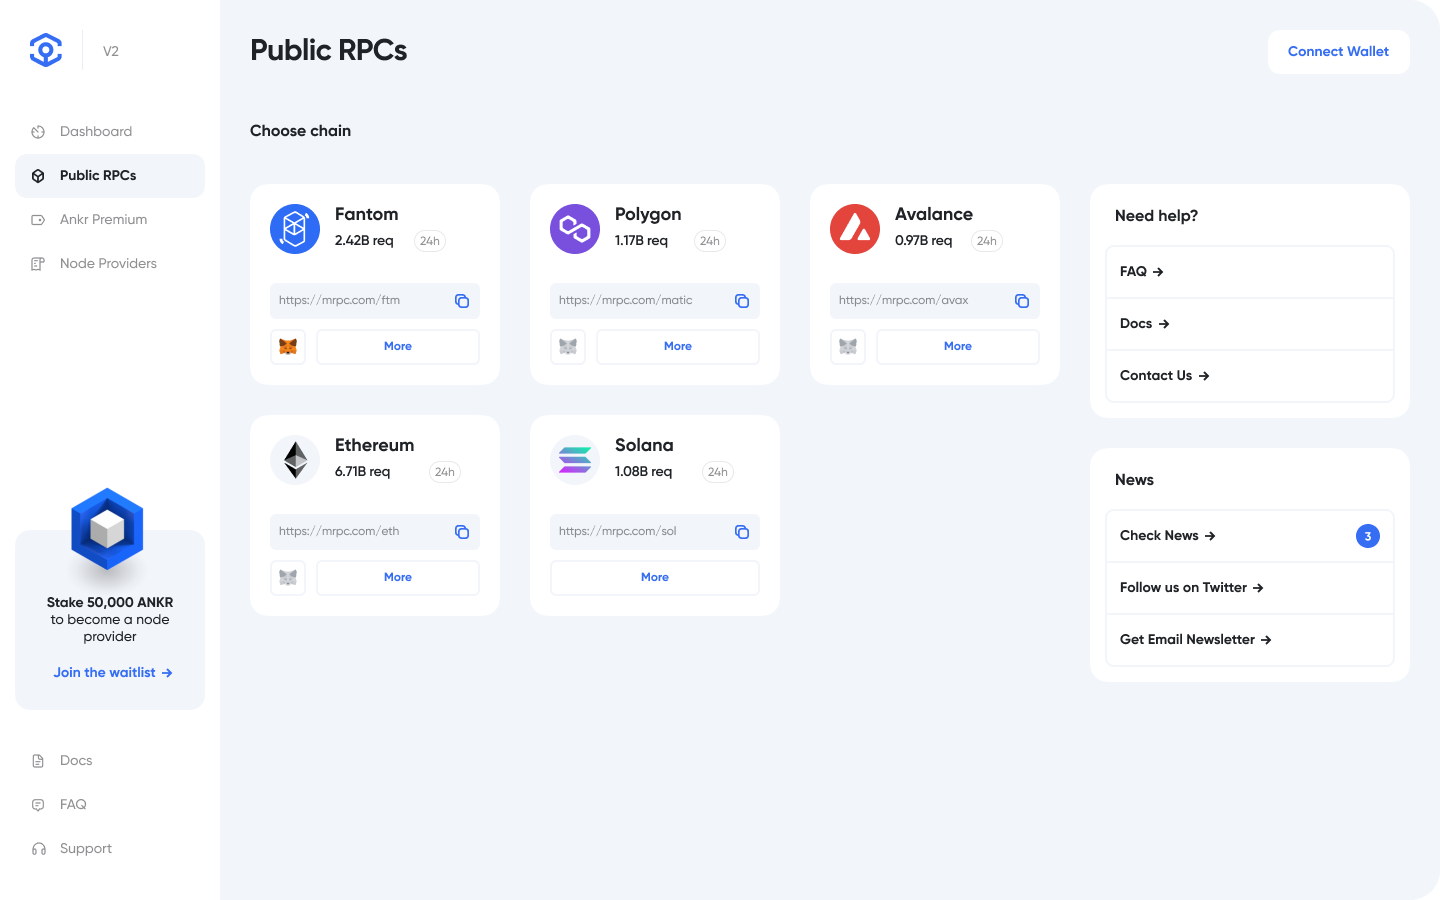Viewport: 1440px width, 900px height.
Task: Add Polygon to MetaMask via fox icon
Action: [568, 347]
